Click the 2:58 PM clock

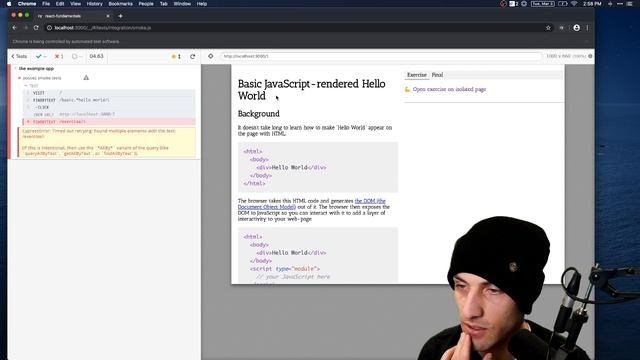(592, 4)
